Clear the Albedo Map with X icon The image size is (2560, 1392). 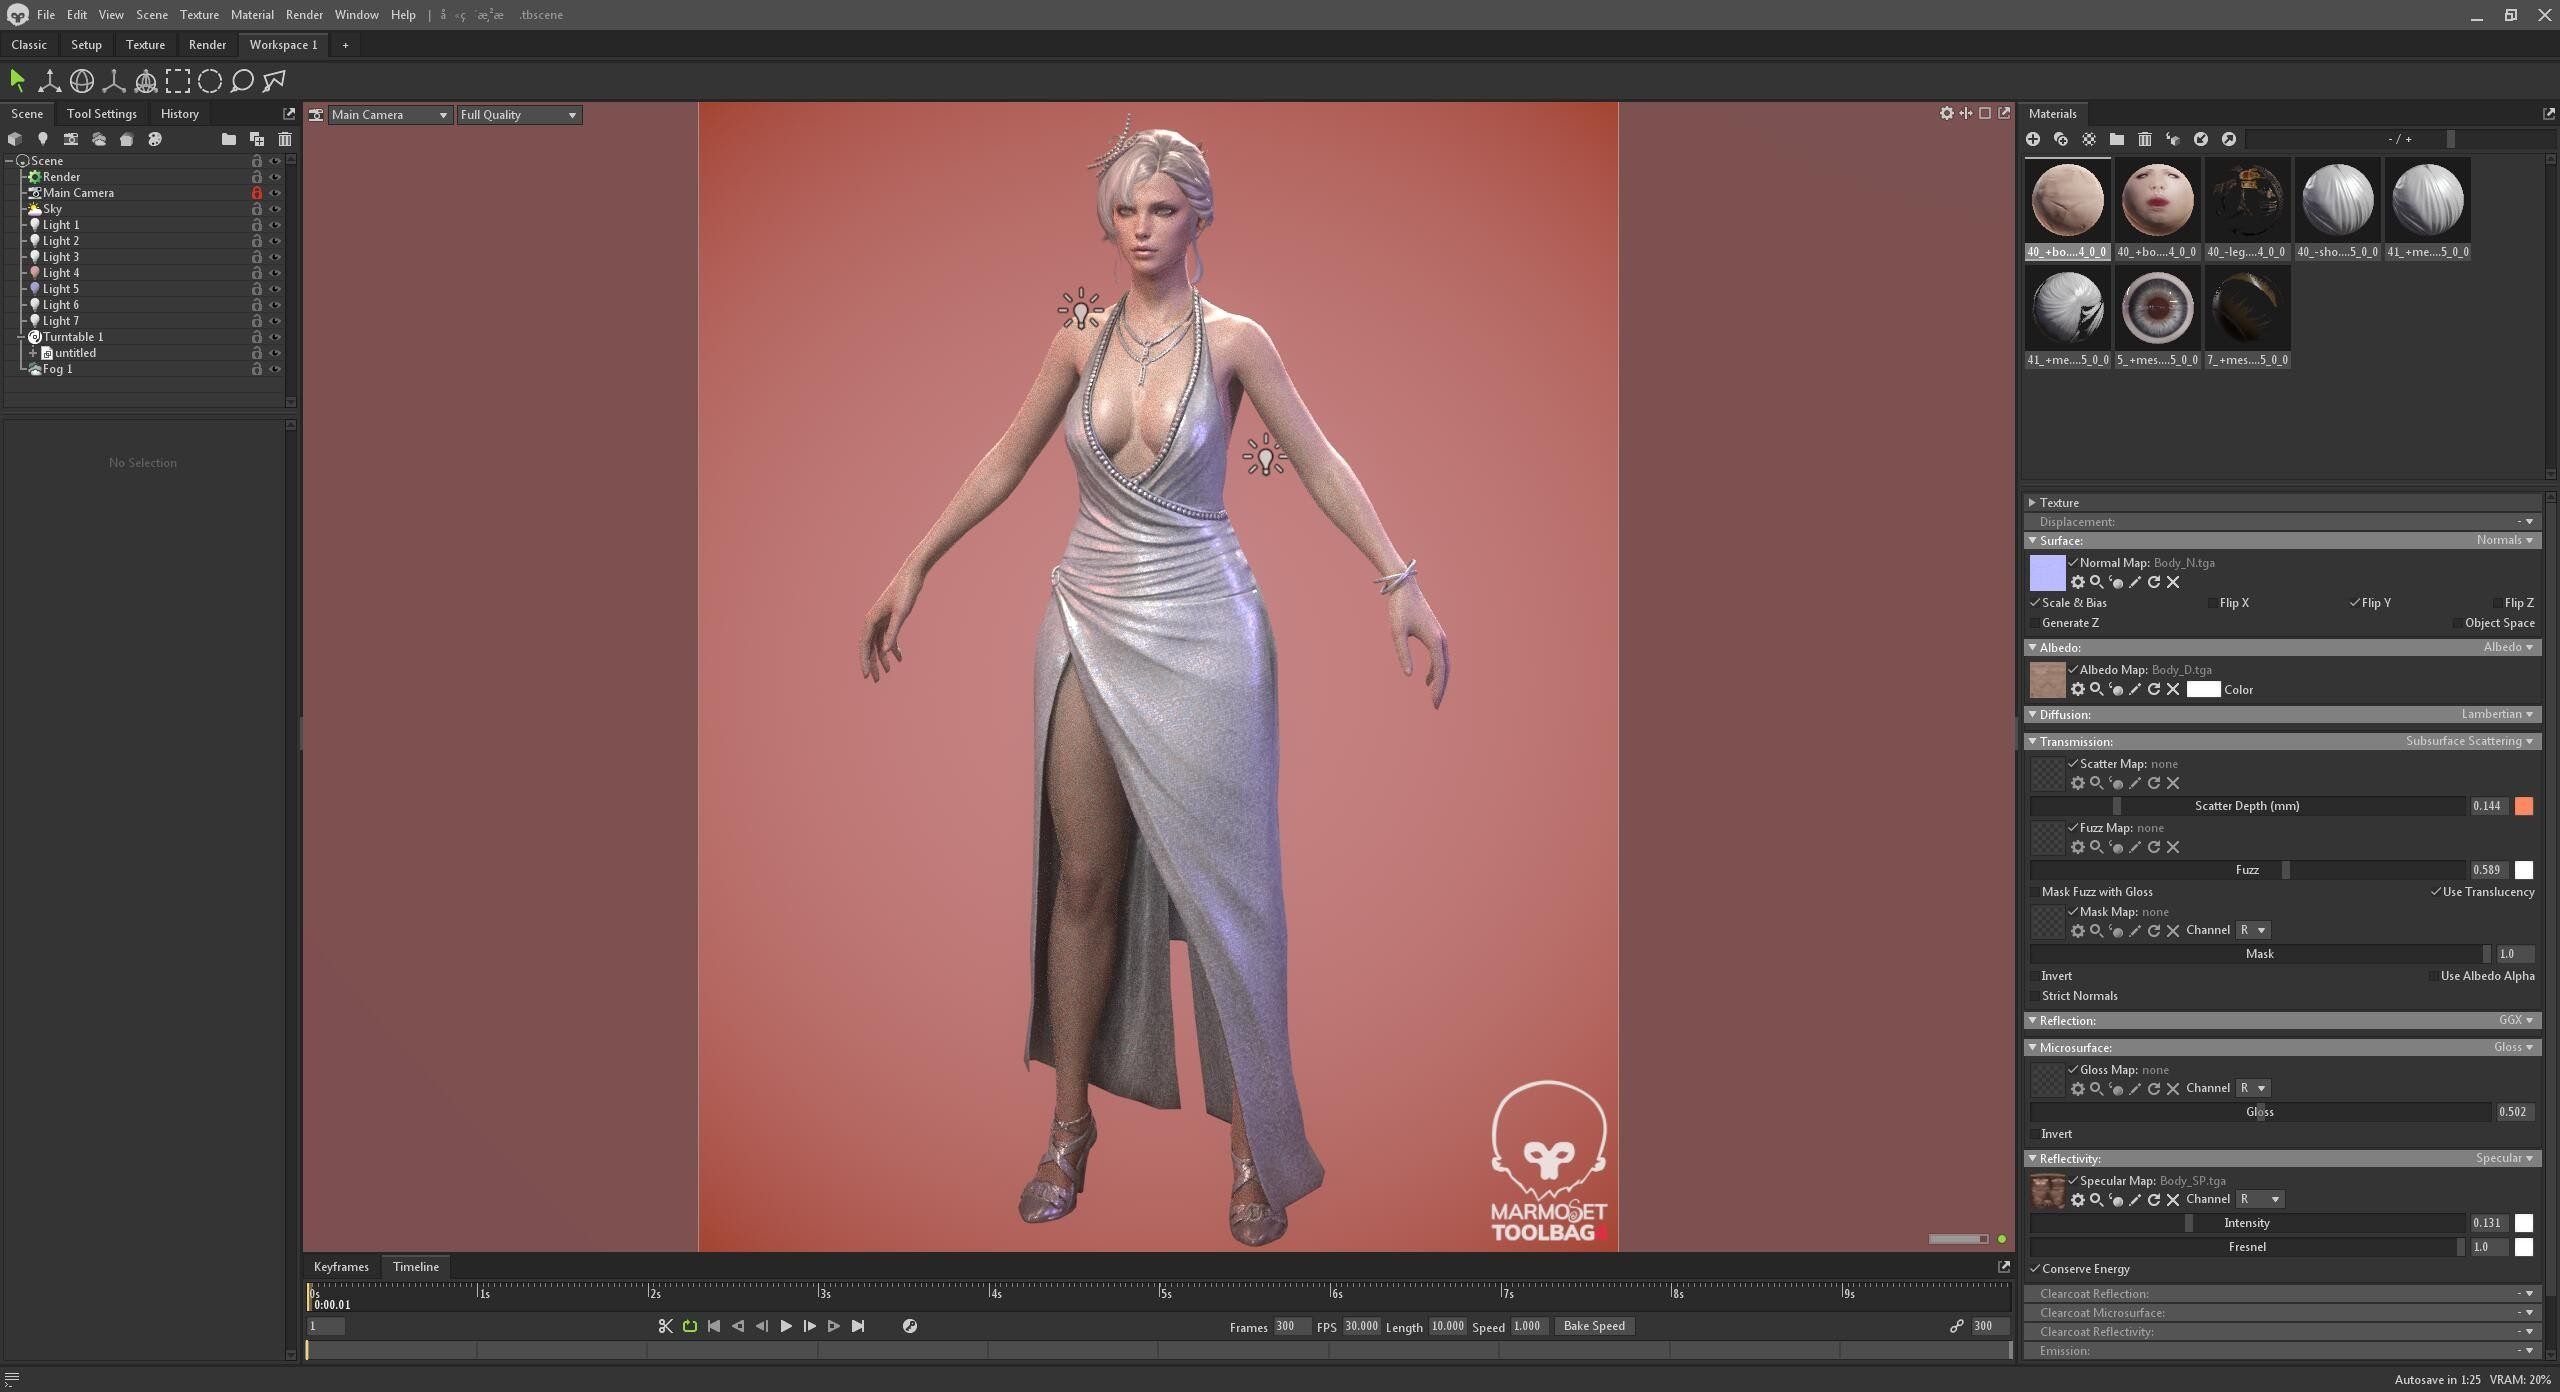tap(2173, 689)
